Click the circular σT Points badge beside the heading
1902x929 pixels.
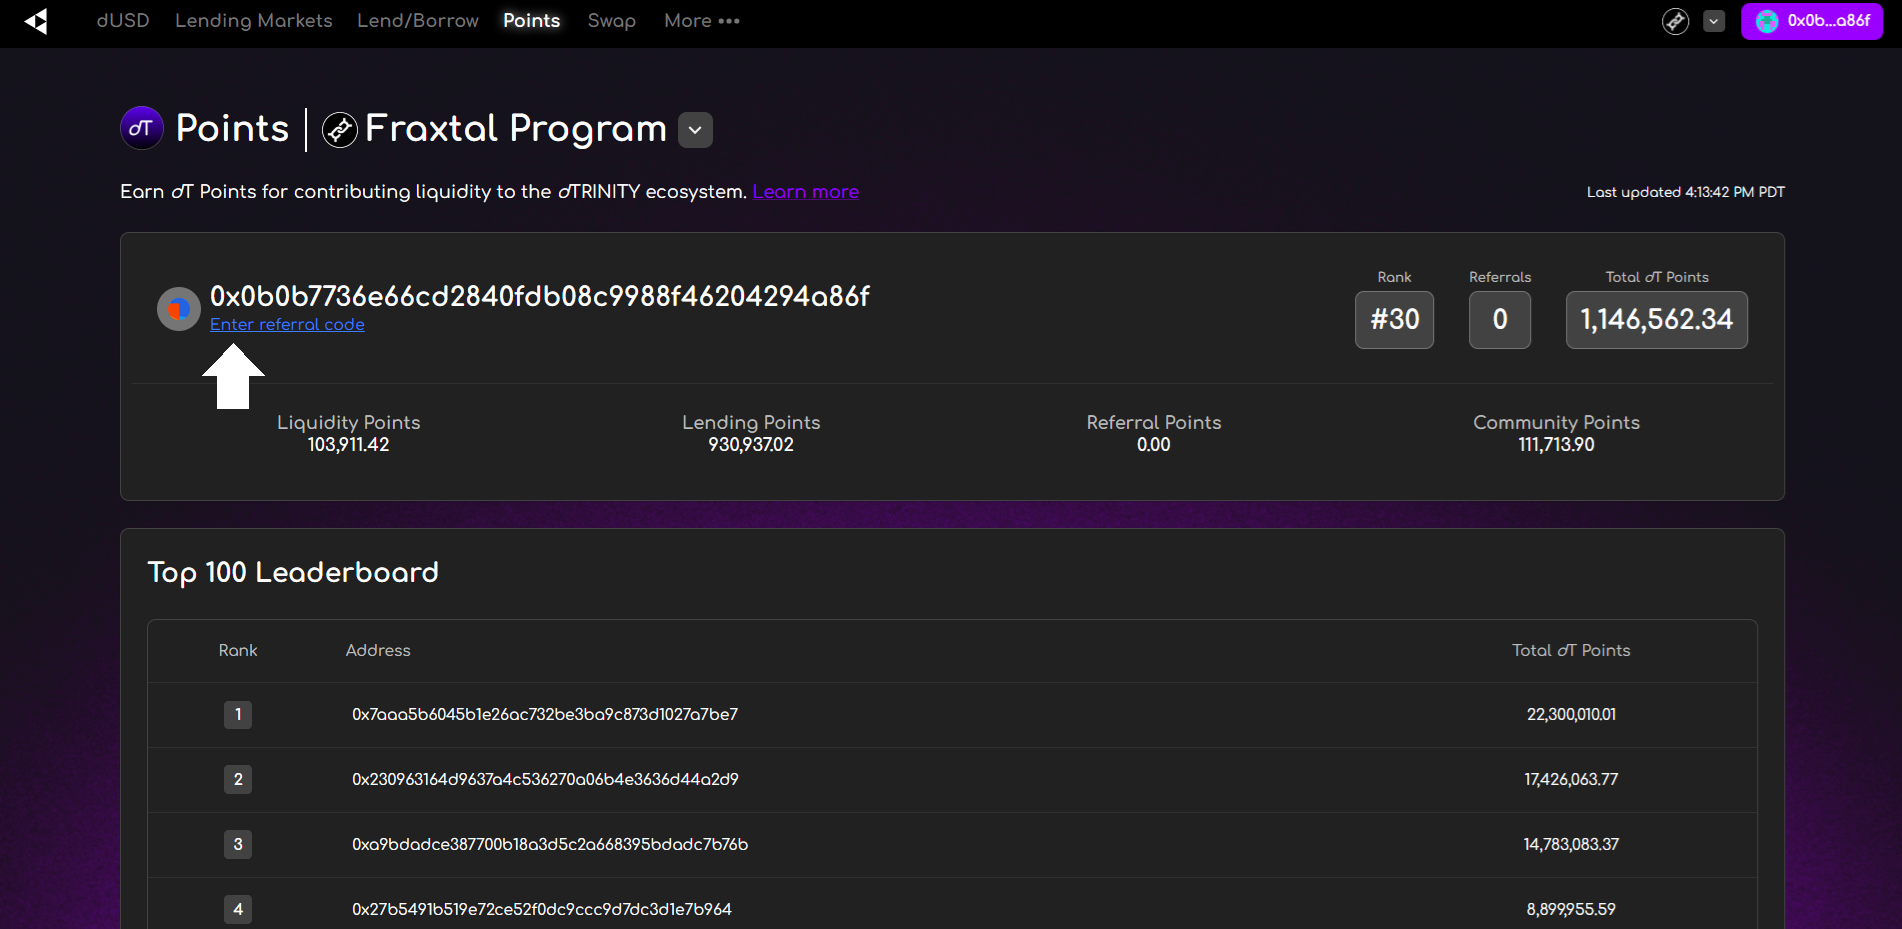pos(141,128)
